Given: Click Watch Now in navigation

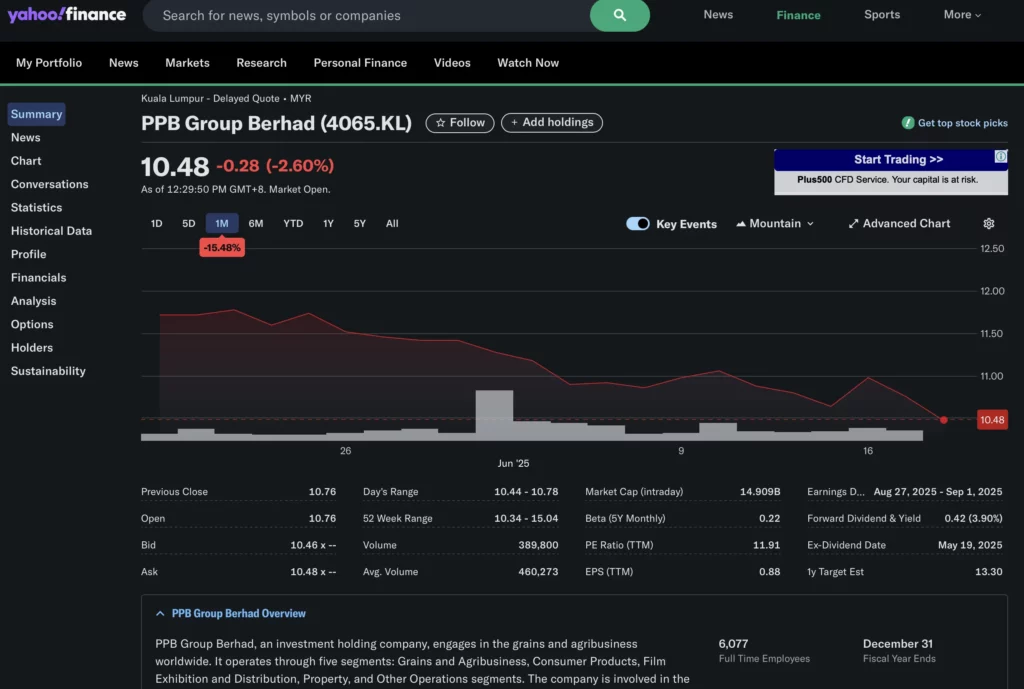Looking at the screenshot, I should pos(528,63).
